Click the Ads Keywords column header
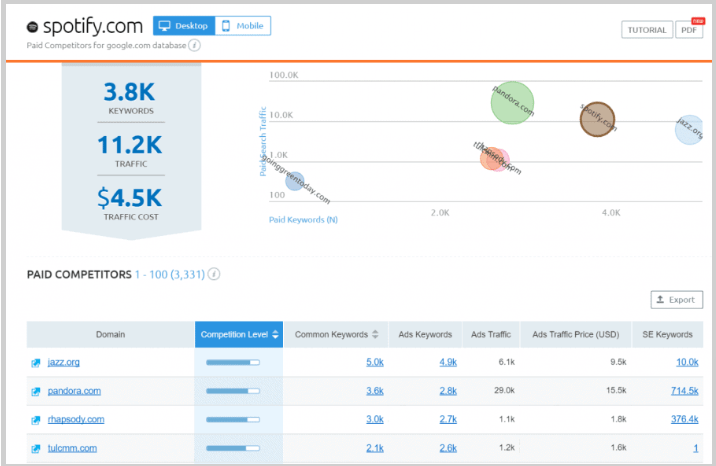Image resolution: width=716 pixels, height=466 pixels. 425,335
